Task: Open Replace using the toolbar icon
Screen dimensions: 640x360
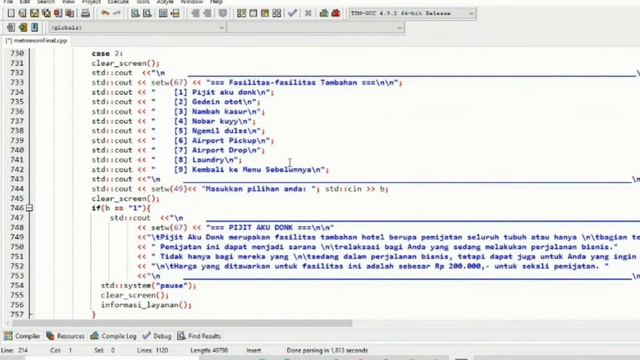Action: tap(147, 13)
